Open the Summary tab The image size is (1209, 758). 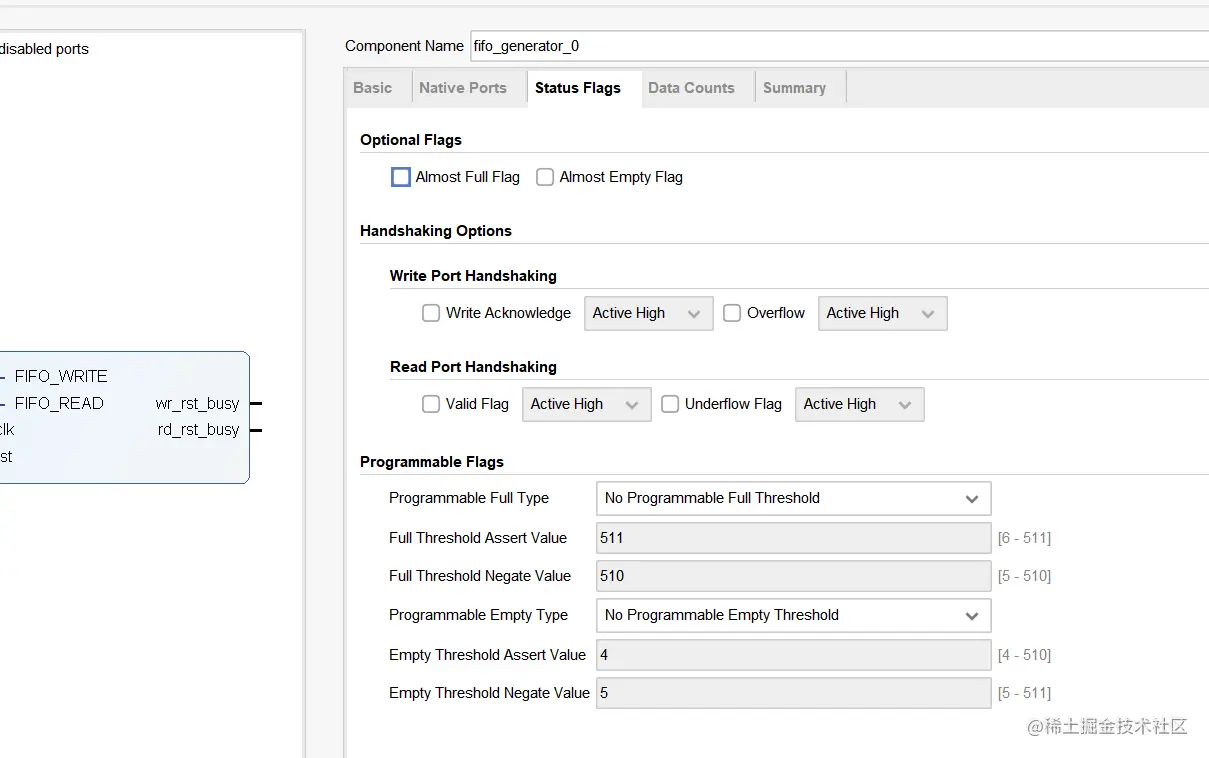(794, 88)
